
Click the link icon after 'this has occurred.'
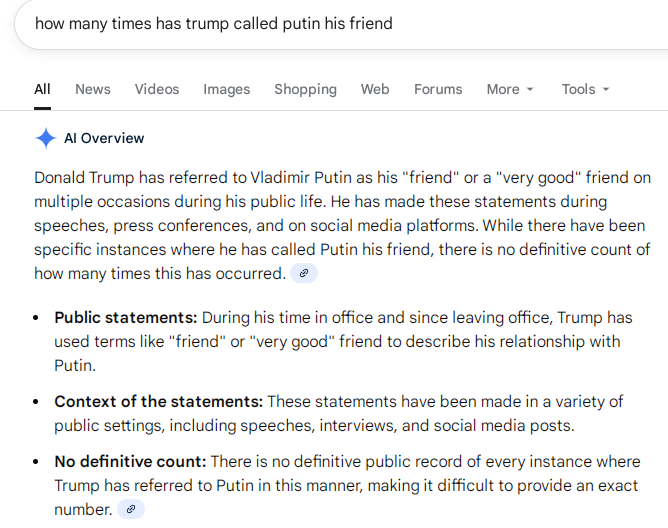(x=304, y=273)
